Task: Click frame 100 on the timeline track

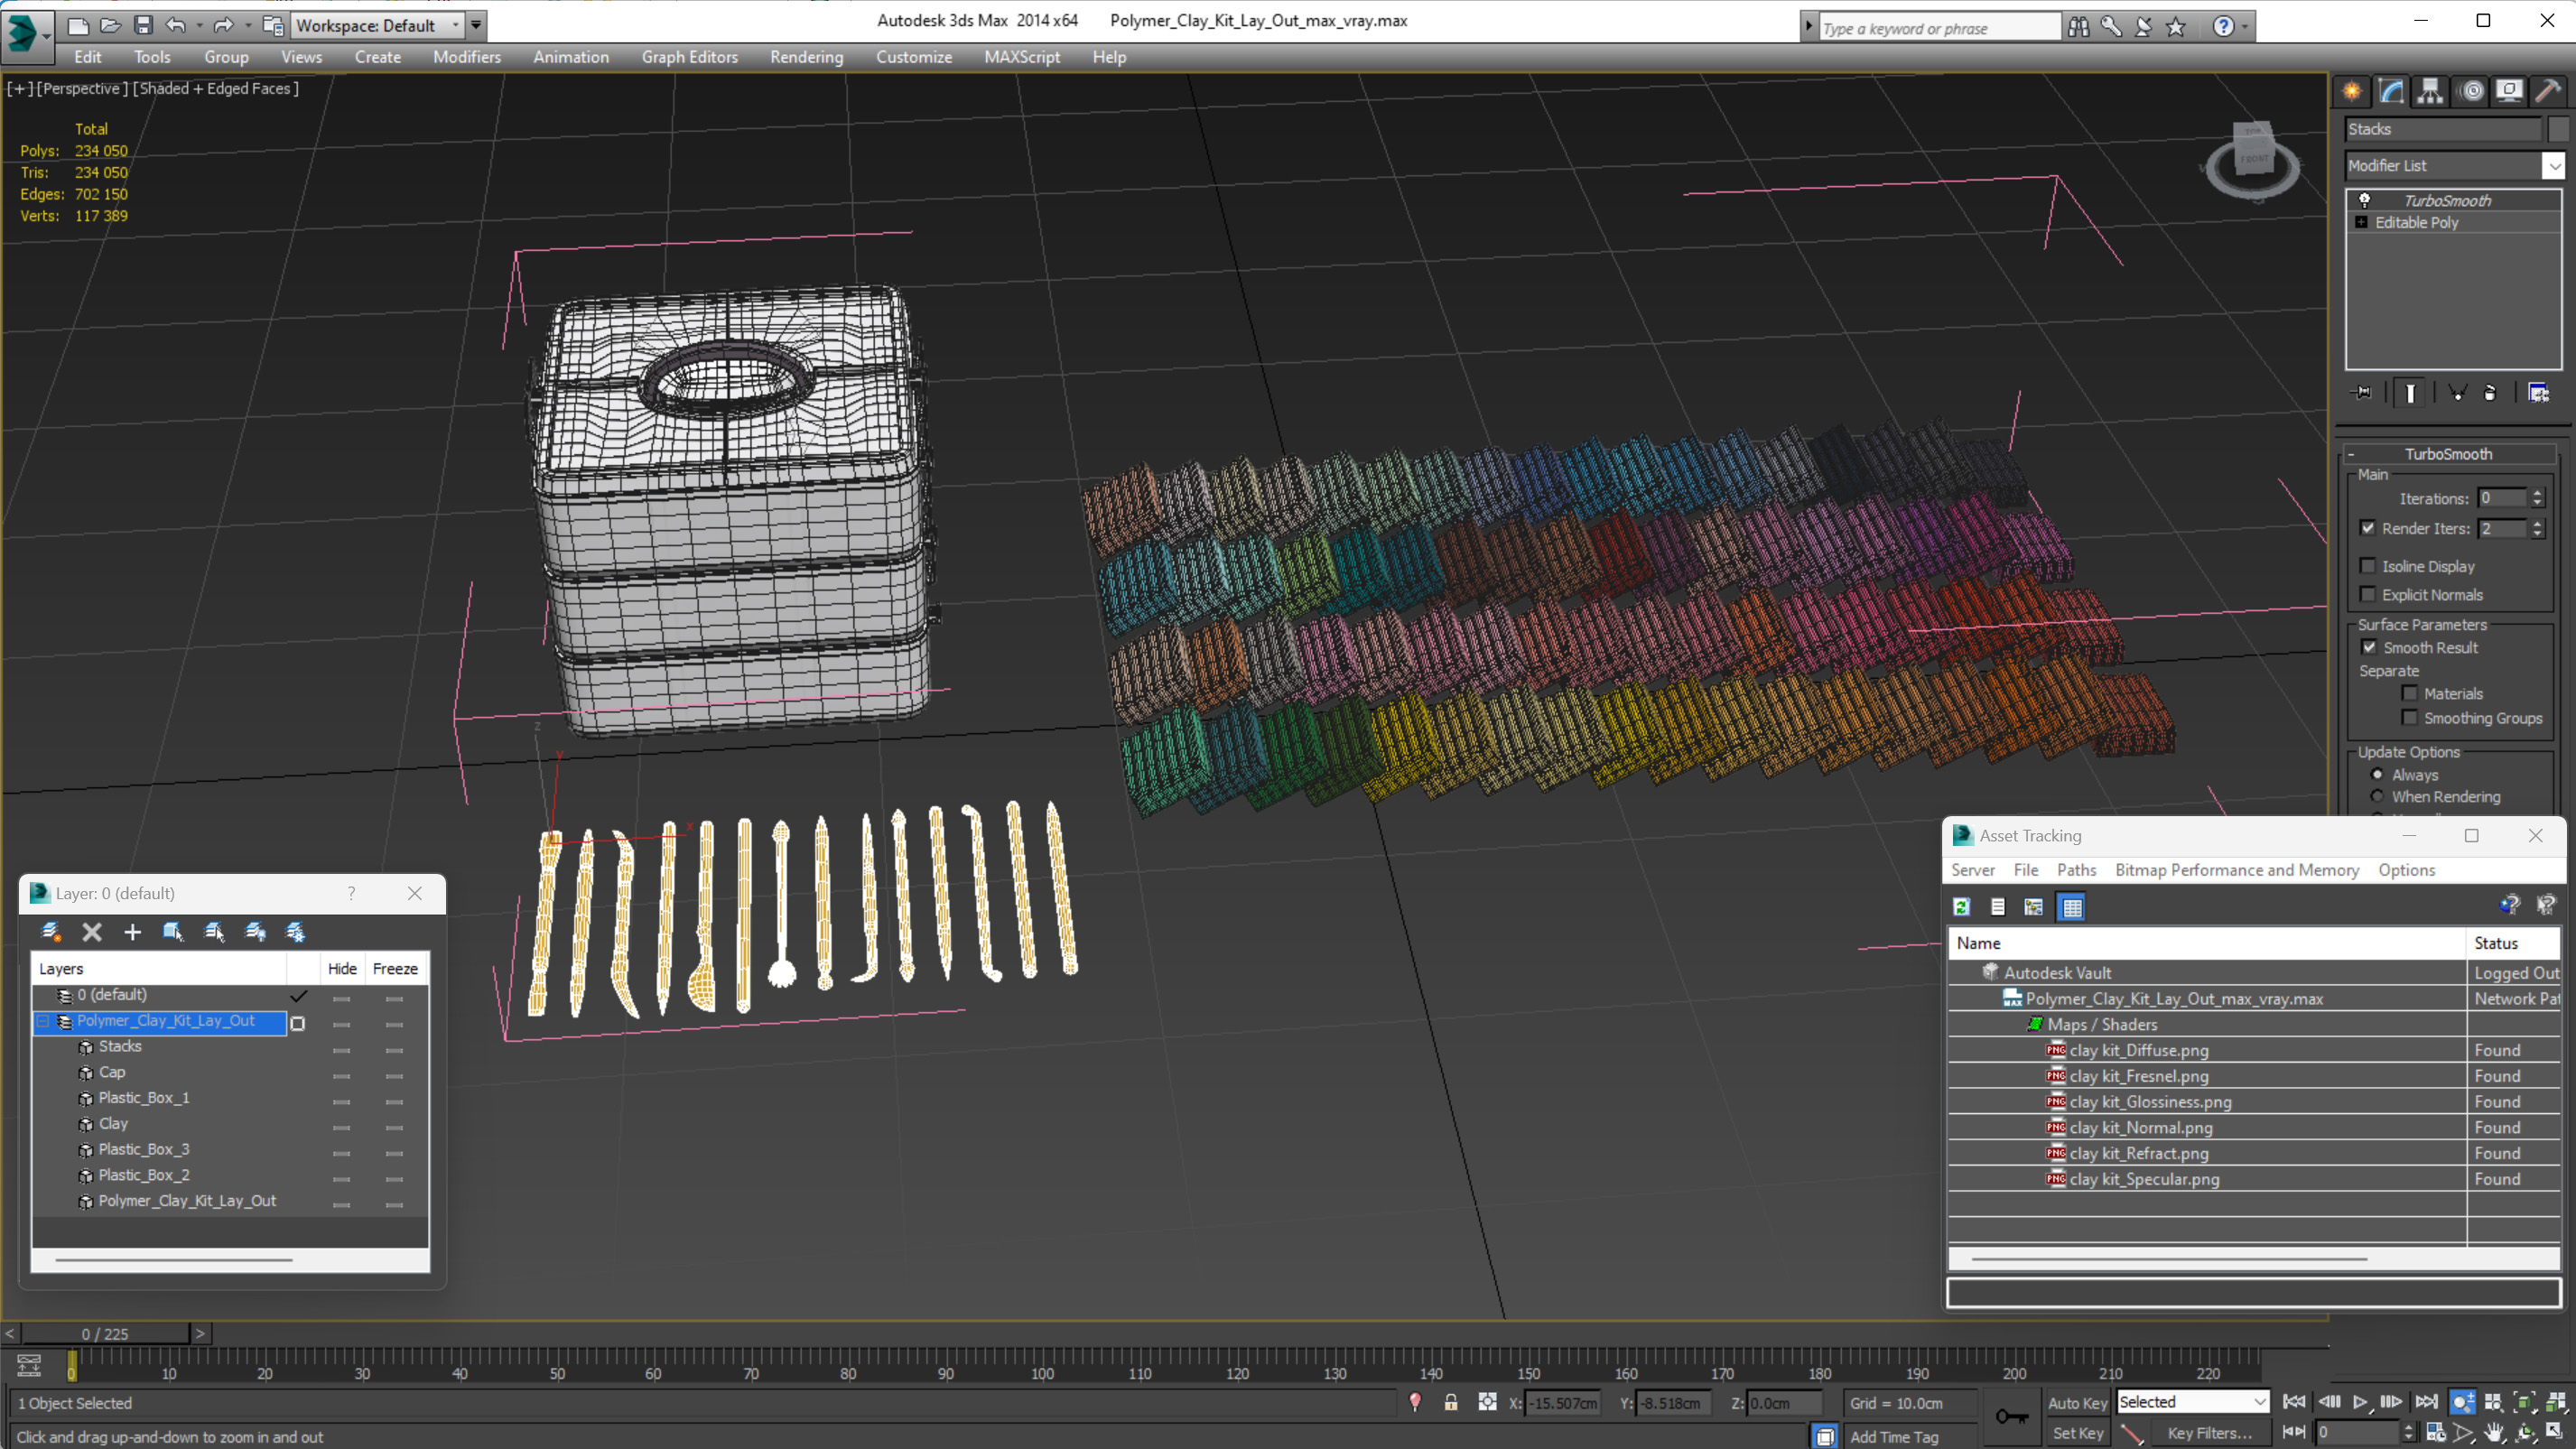Action: [x=1042, y=1364]
